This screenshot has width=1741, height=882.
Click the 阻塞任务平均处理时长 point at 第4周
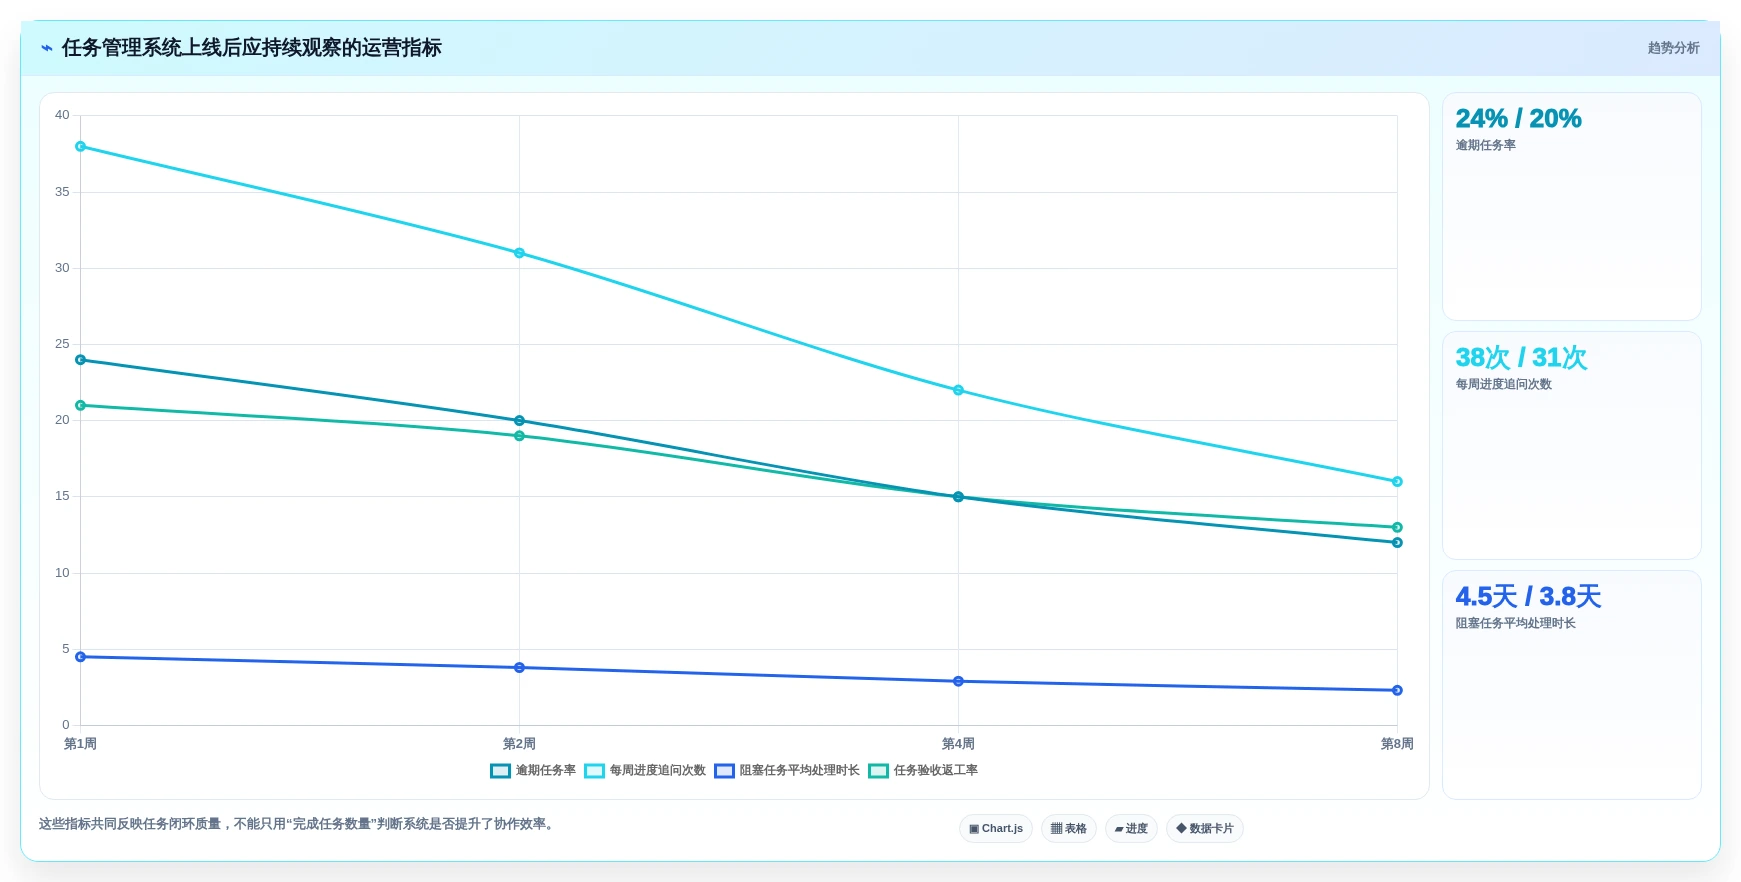coord(958,682)
